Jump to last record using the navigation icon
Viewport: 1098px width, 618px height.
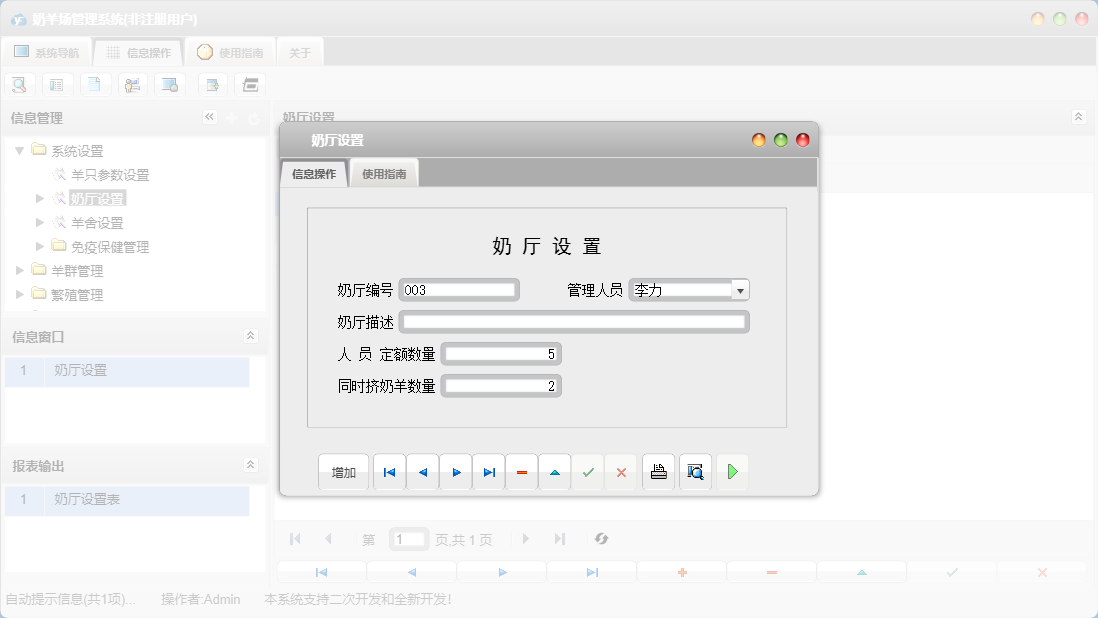(488, 471)
